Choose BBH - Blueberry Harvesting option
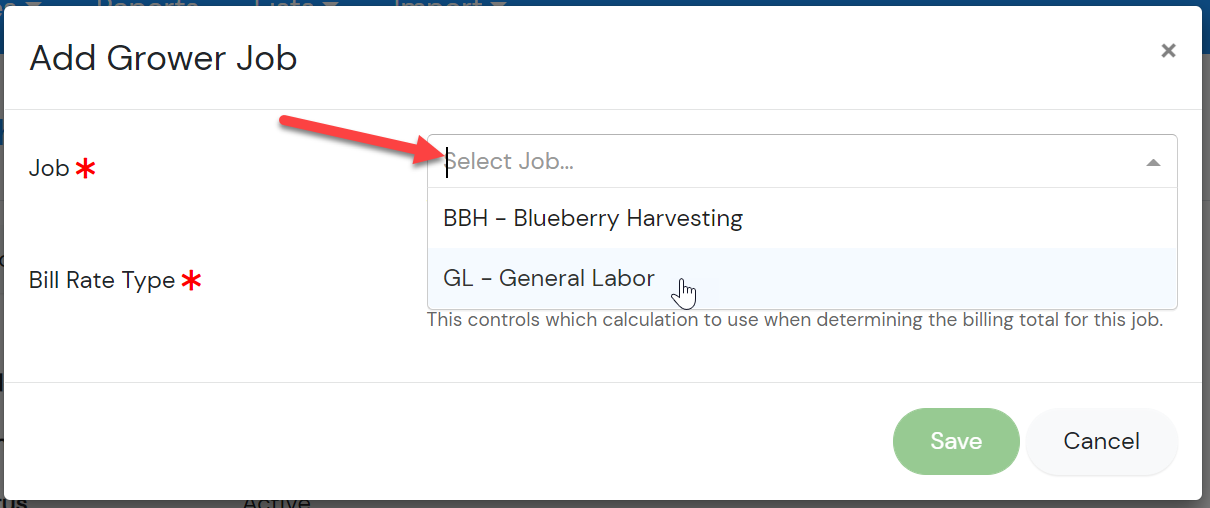 click(x=802, y=218)
